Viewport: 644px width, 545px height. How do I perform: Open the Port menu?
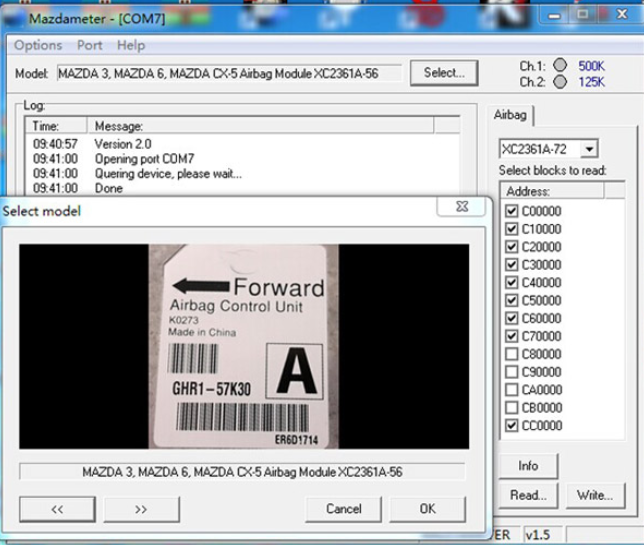pos(90,45)
